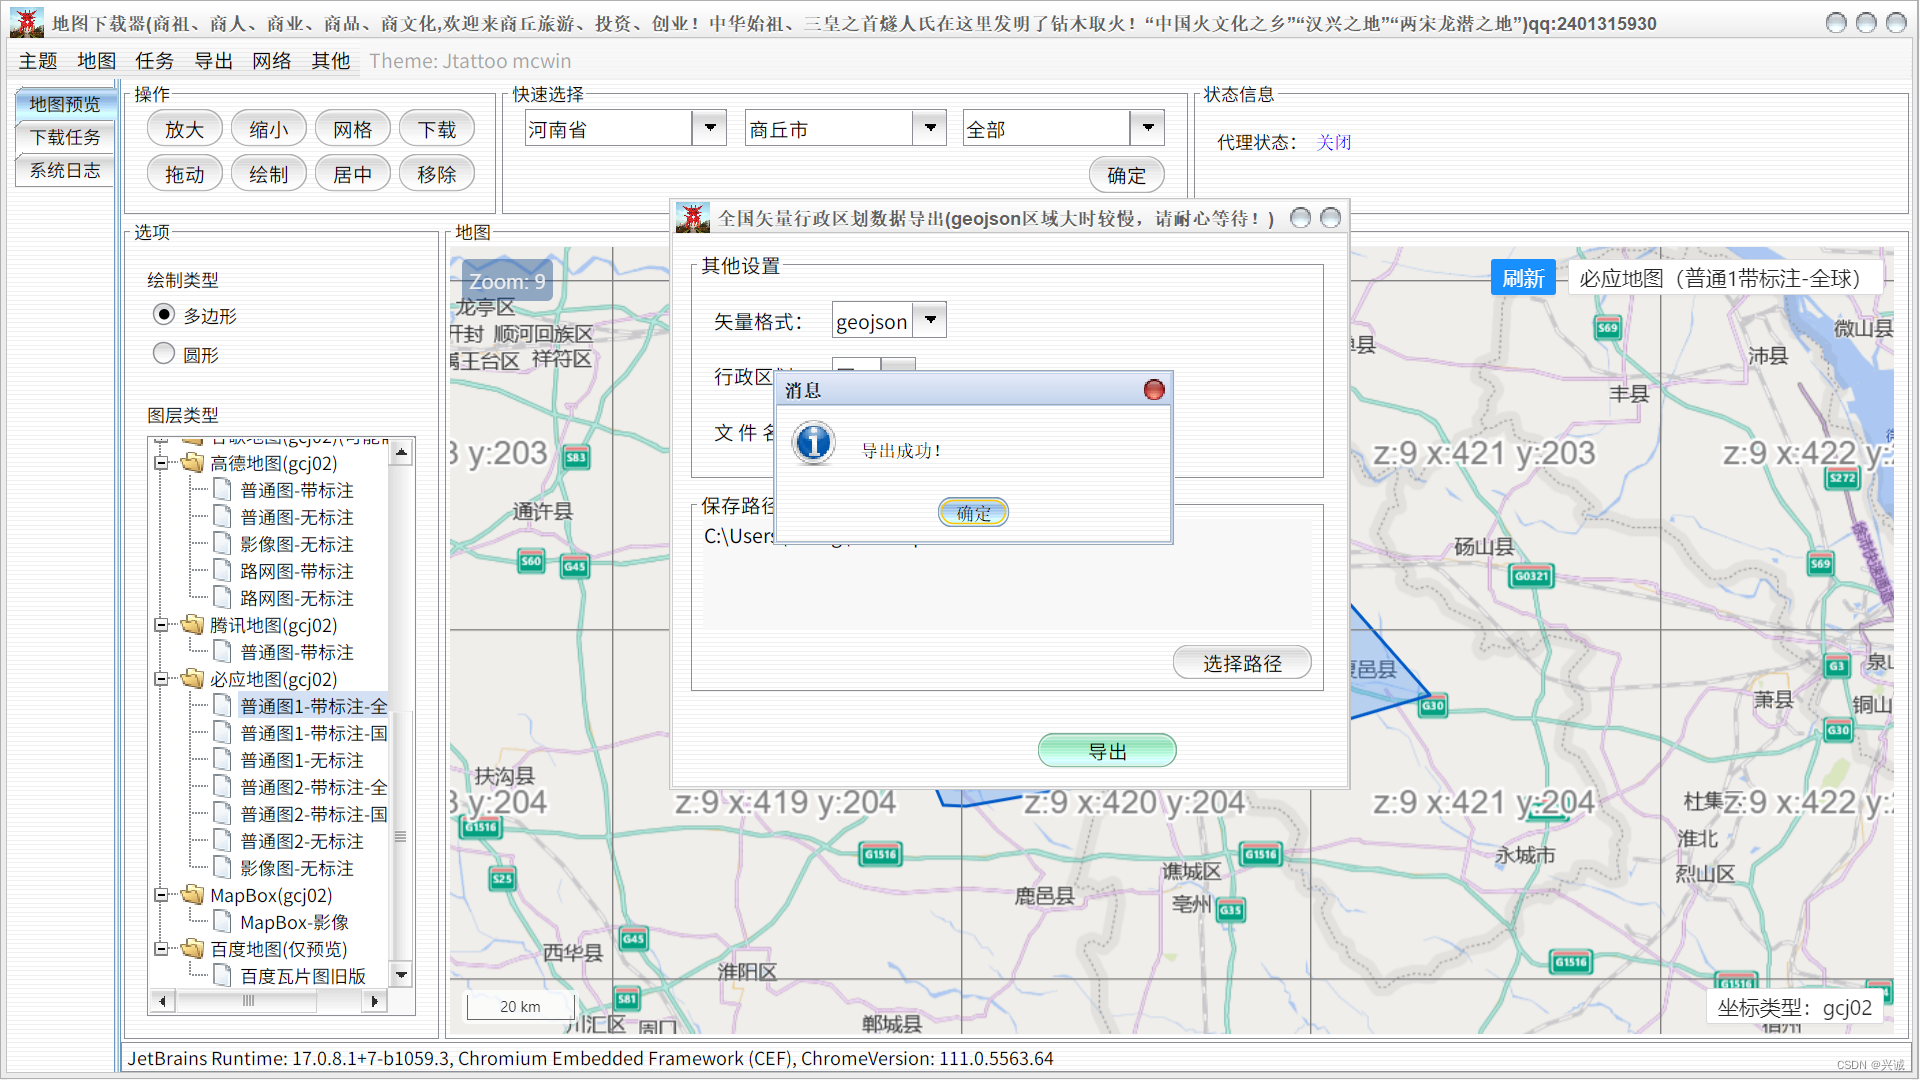Select the 圆形 radio button
This screenshot has height=1080, width=1920.
[164, 354]
